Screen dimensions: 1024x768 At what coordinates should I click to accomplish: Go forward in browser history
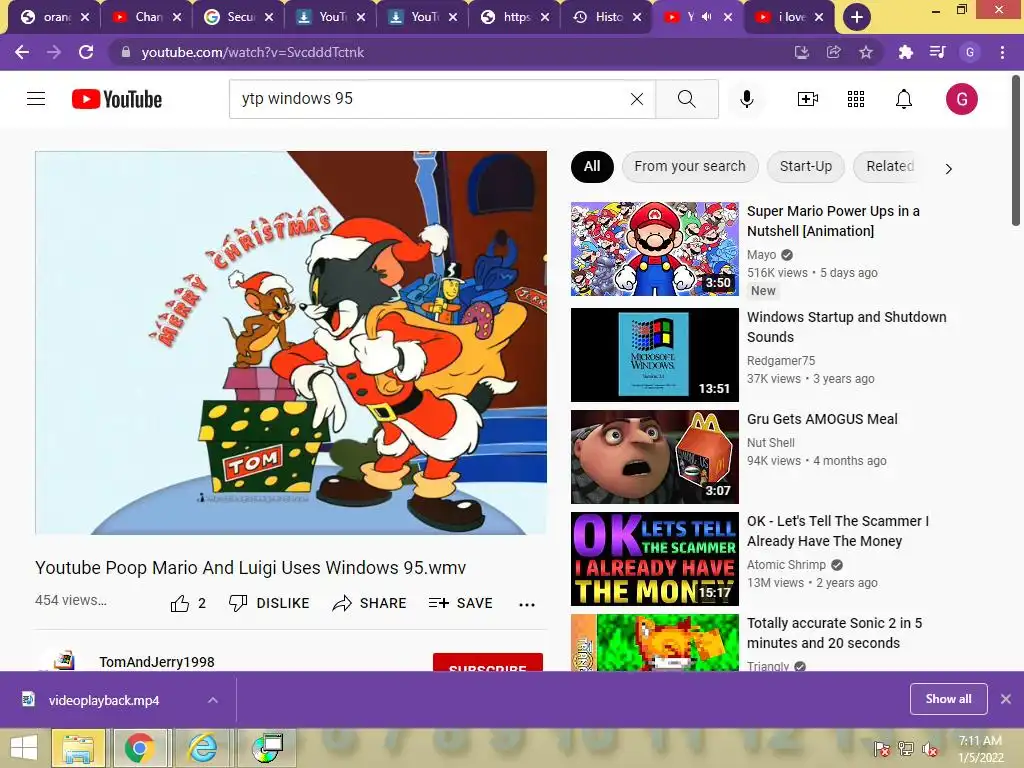point(54,52)
